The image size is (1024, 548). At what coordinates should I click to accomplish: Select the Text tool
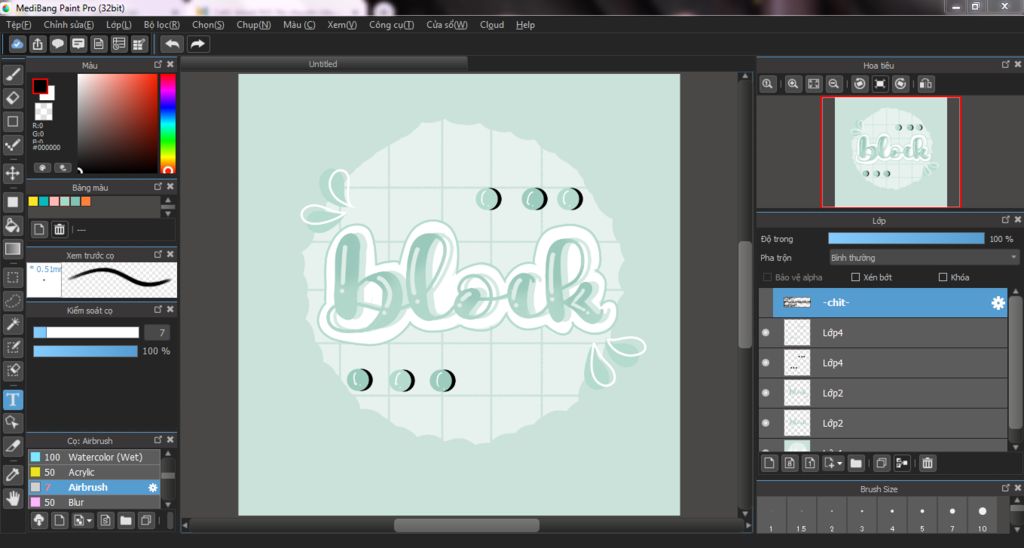pos(12,399)
